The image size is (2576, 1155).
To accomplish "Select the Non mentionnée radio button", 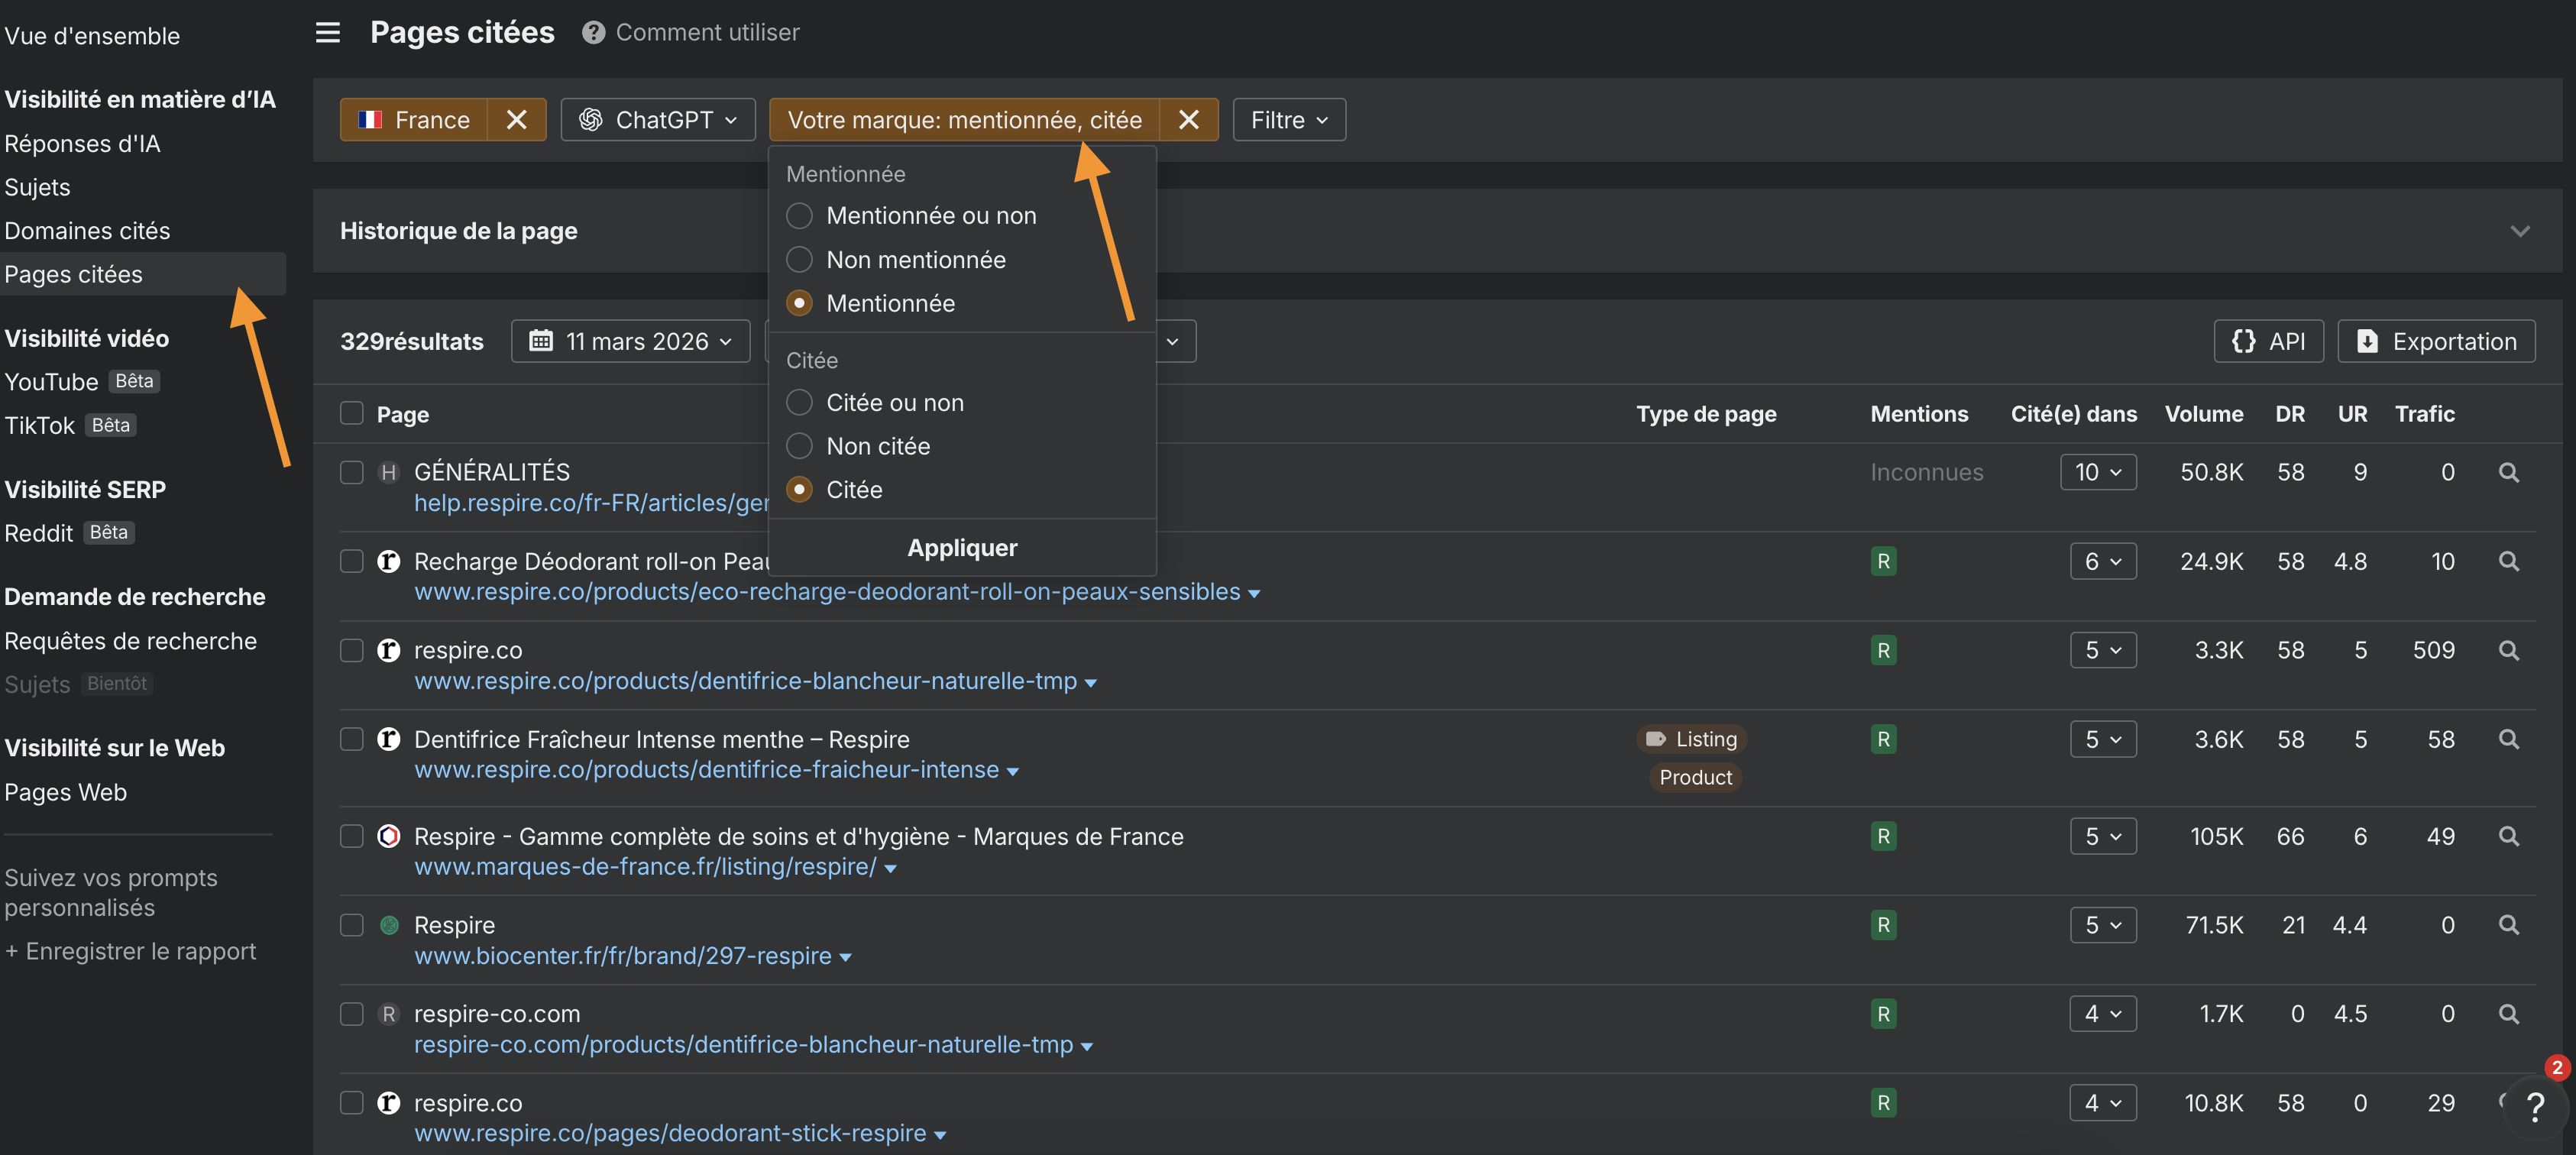I will 799,259.
